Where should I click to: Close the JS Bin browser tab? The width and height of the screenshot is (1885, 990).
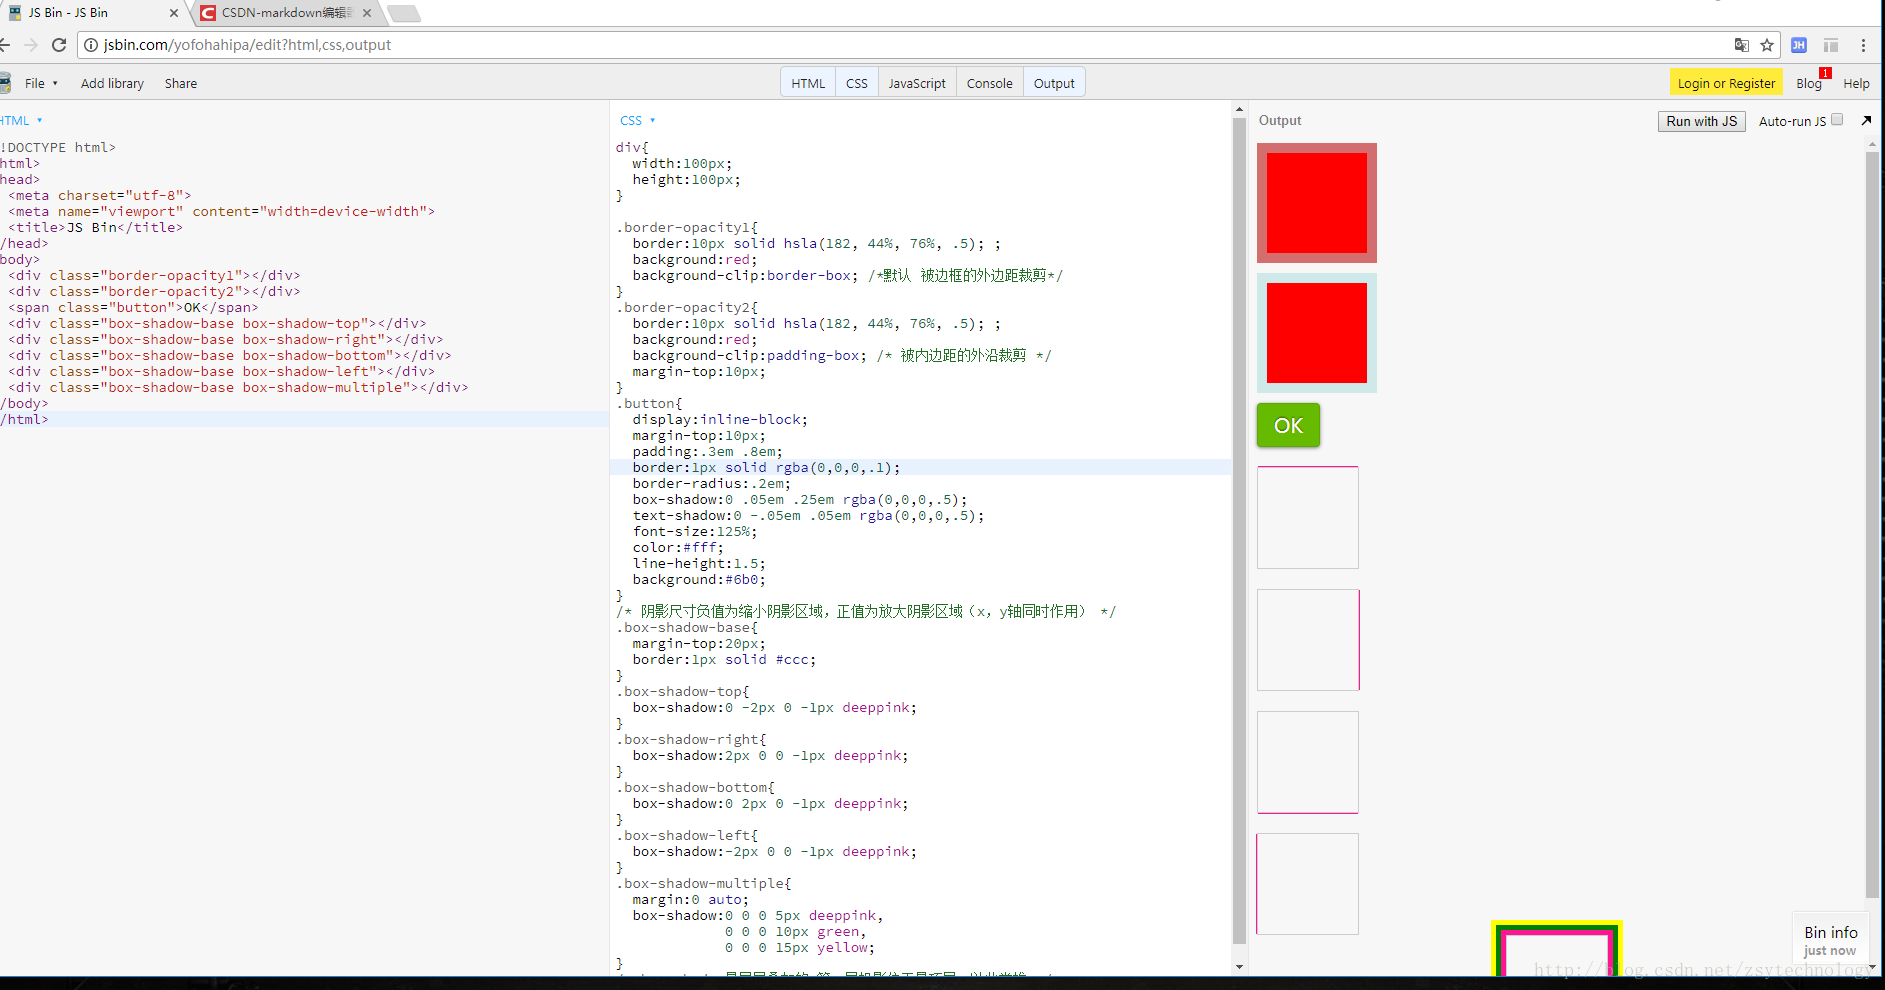pos(174,13)
